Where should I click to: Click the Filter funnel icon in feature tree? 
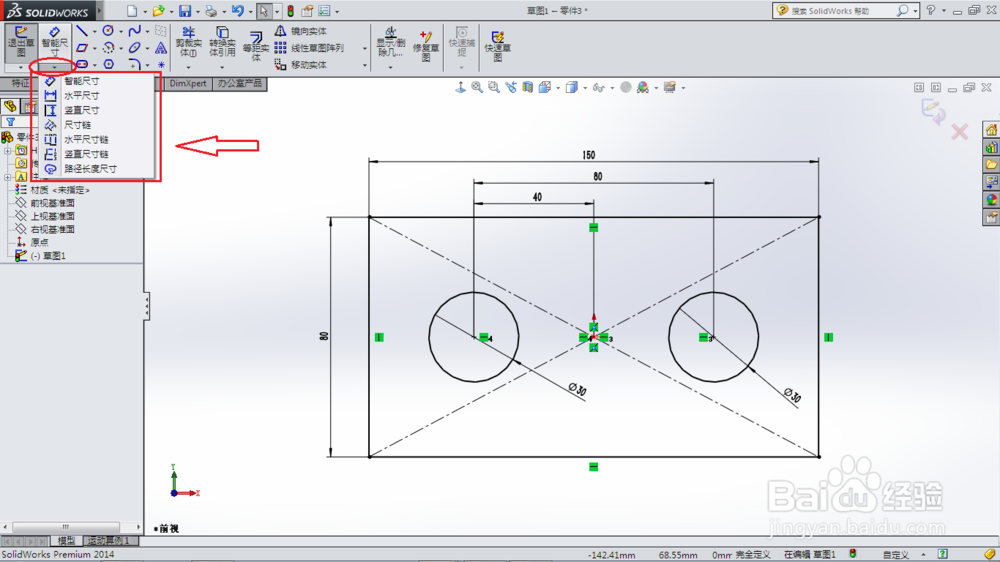[11, 121]
